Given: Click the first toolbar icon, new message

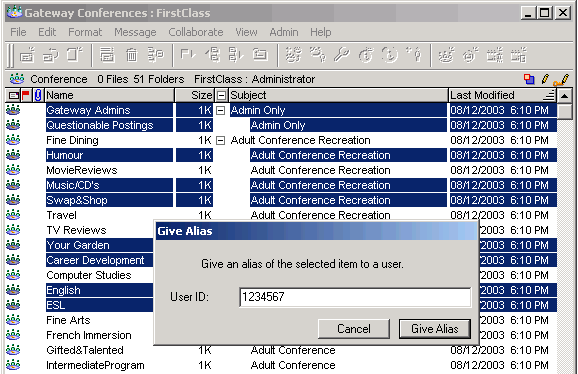Looking at the screenshot, I should [x=27, y=55].
